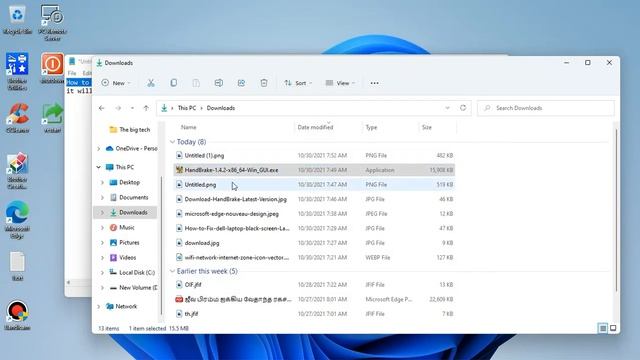Screen dimensions: 640x360
Task: Click the Share icon in toolbar
Action: pyautogui.click(x=241, y=83)
